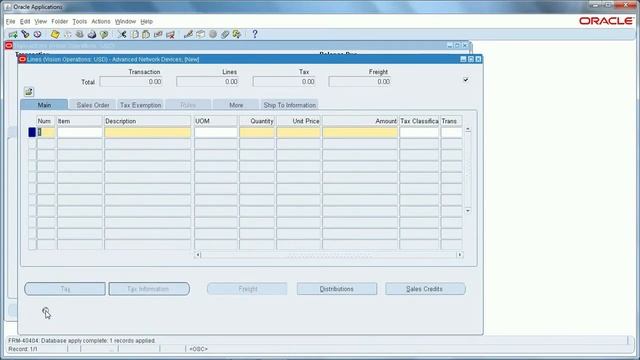Click the Sales Credits button

tap(425, 289)
